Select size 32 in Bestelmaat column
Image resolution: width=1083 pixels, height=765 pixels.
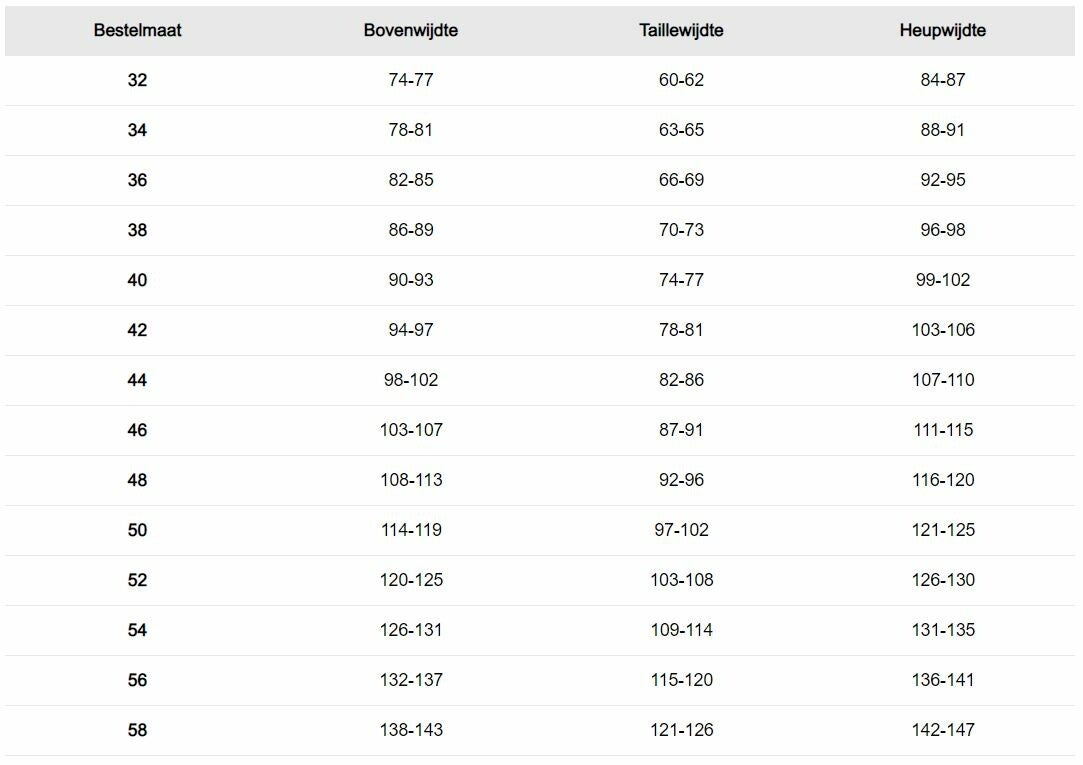[137, 80]
